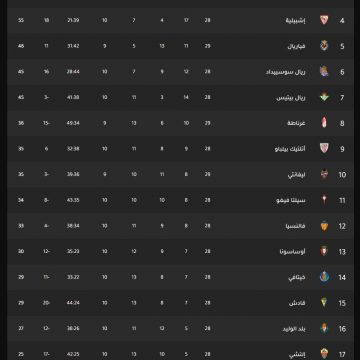This screenshot has width=360, height=360.
Task: Click points value 55 in Sevilla row
Action: (x=21, y=20)
